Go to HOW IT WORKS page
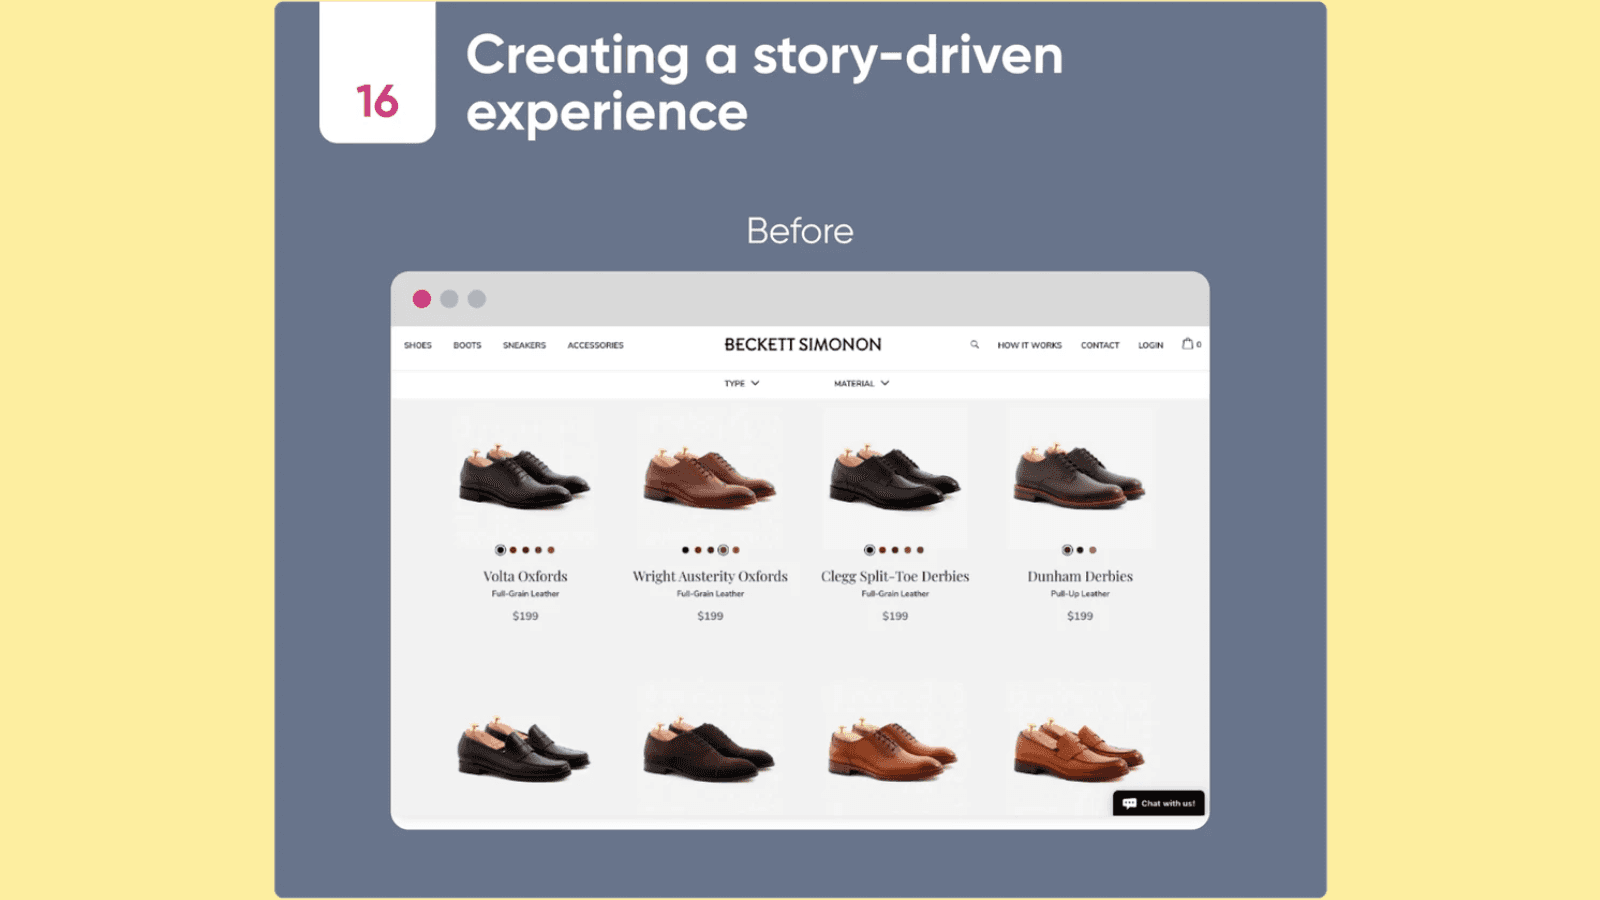This screenshot has height=900, width=1600. [x=1029, y=345]
